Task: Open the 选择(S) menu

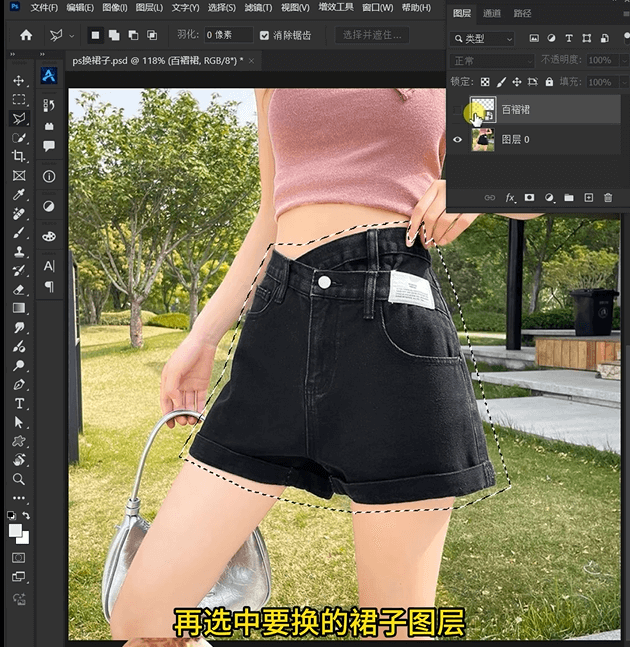Action: pyautogui.click(x=222, y=8)
